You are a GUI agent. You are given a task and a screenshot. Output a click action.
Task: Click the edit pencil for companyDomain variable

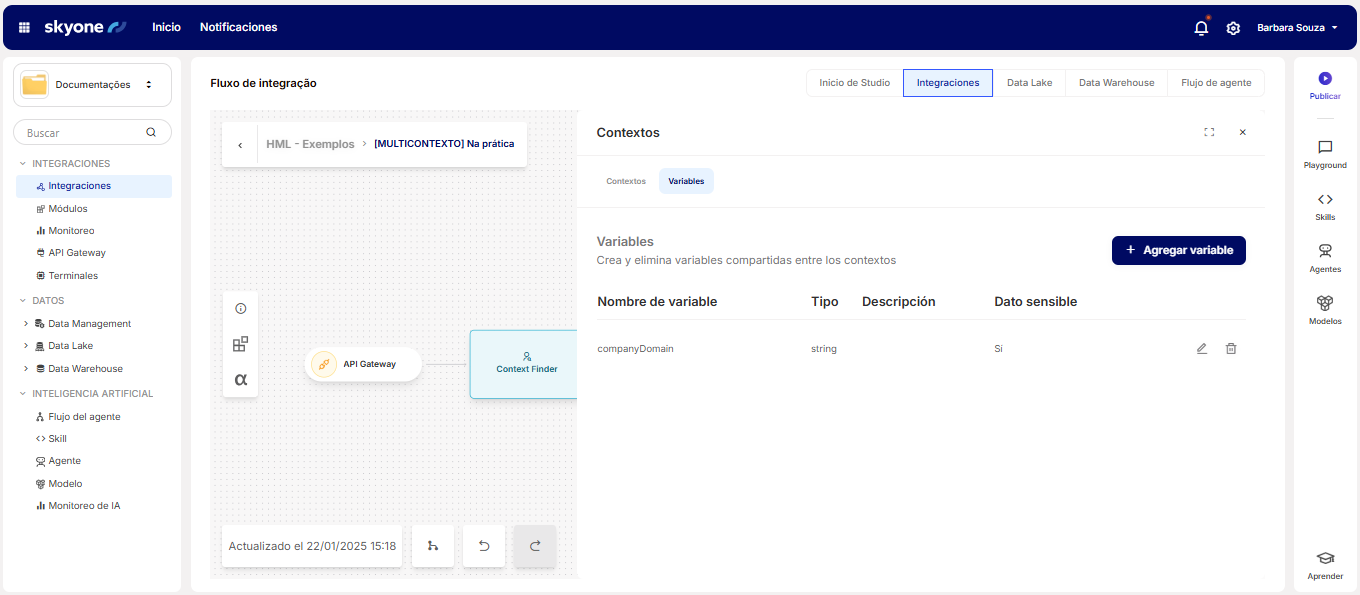[1202, 349]
